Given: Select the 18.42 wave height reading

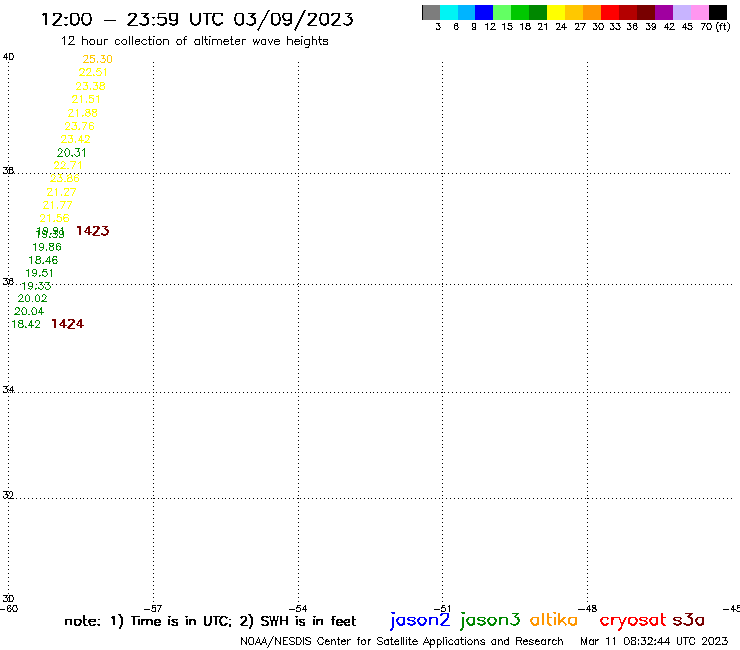Looking at the screenshot, I should click(x=25, y=324).
